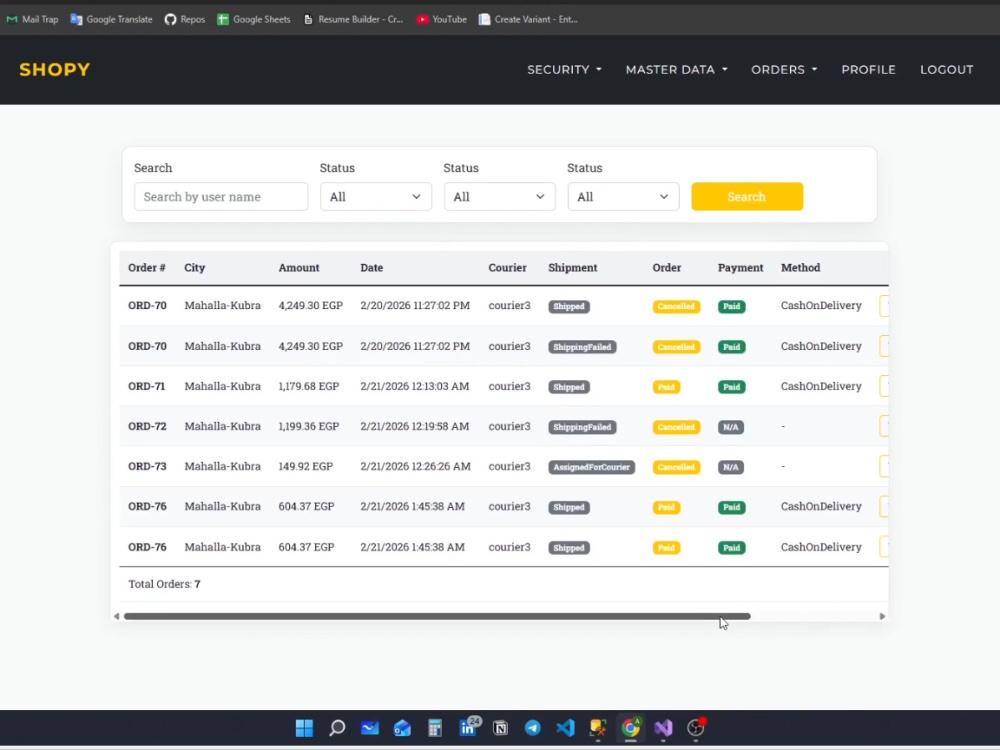This screenshot has height=750, width=1000.
Task: Click the Date column header
Action: (x=371, y=268)
